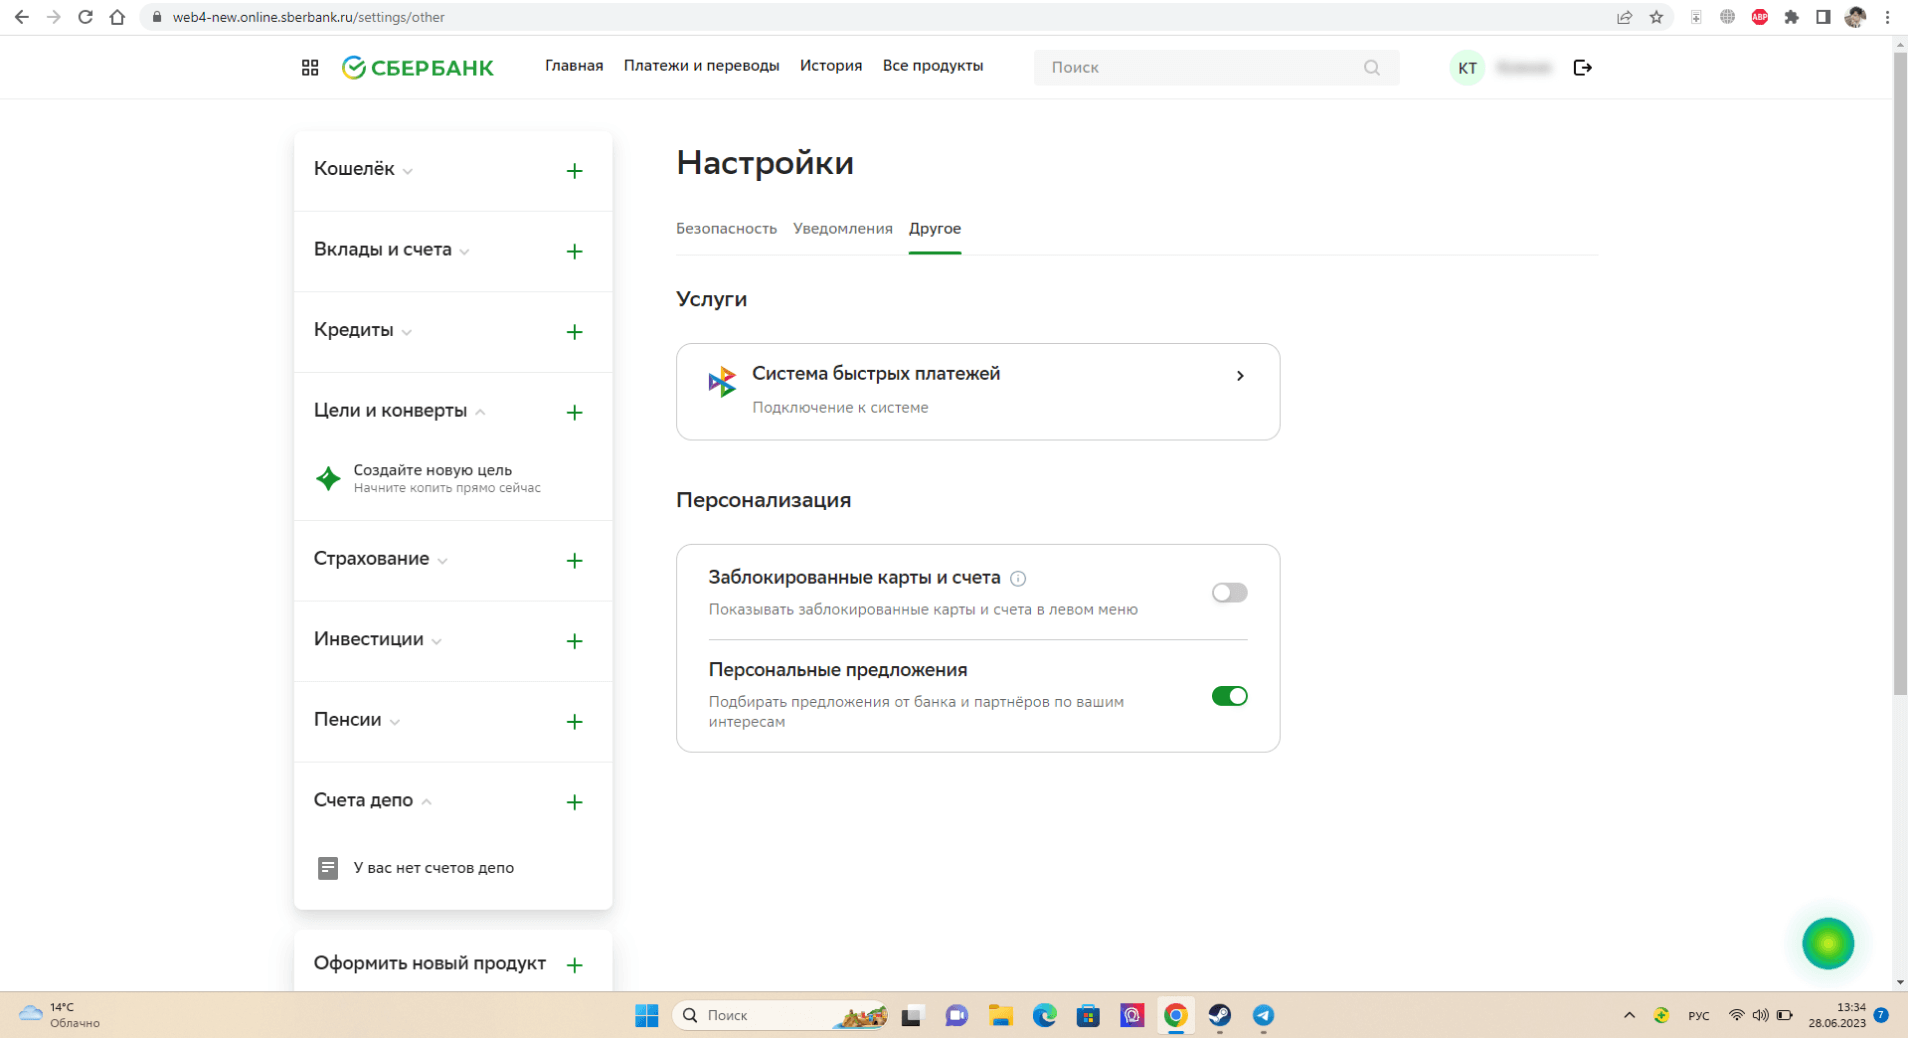Open Telegram from the taskbar

(1263, 1015)
